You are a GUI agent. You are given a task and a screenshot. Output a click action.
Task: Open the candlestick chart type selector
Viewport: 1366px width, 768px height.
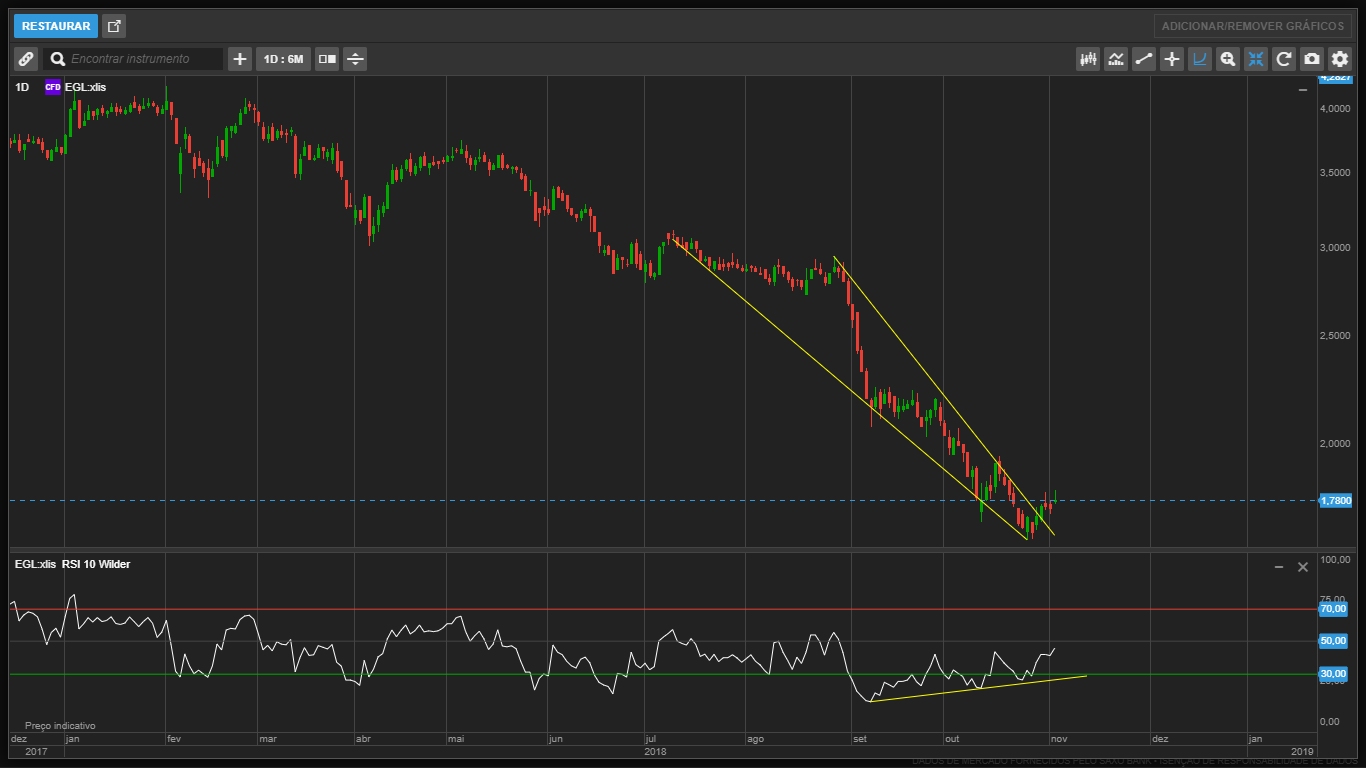click(x=1088, y=59)
